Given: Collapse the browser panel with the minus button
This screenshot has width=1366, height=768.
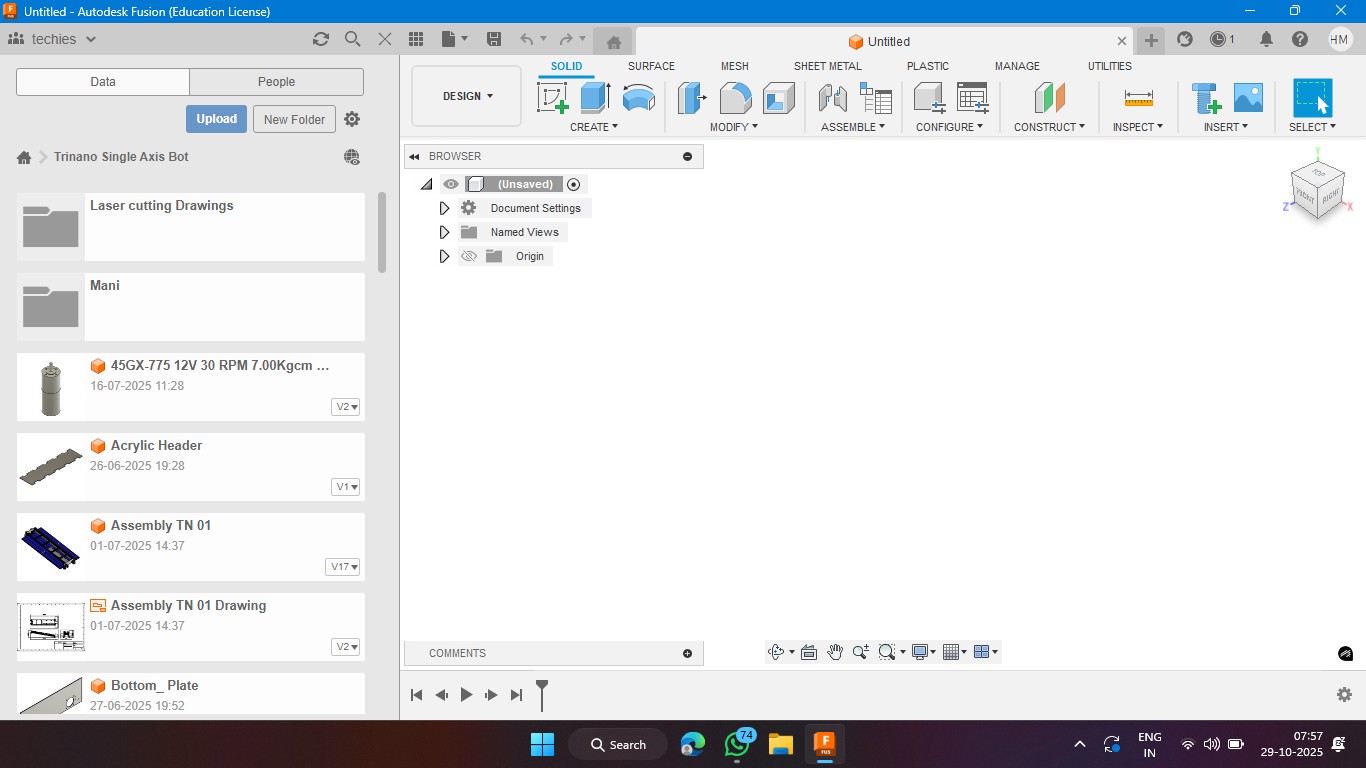Looking at the screenshot, I should (x=687, y=156).
